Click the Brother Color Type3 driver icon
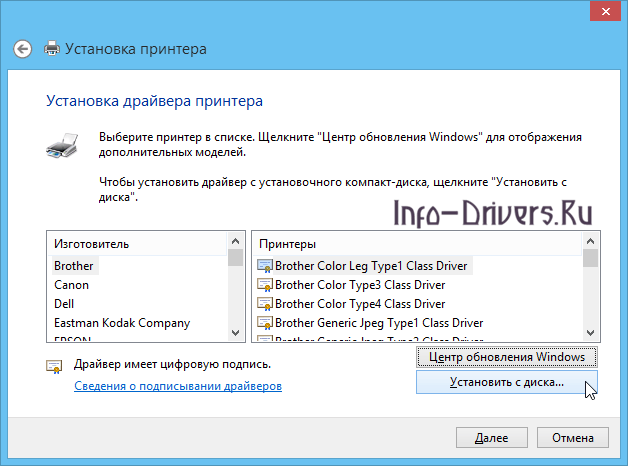Image resolution: width=628 pixels, height=466 pixels. 265,285
